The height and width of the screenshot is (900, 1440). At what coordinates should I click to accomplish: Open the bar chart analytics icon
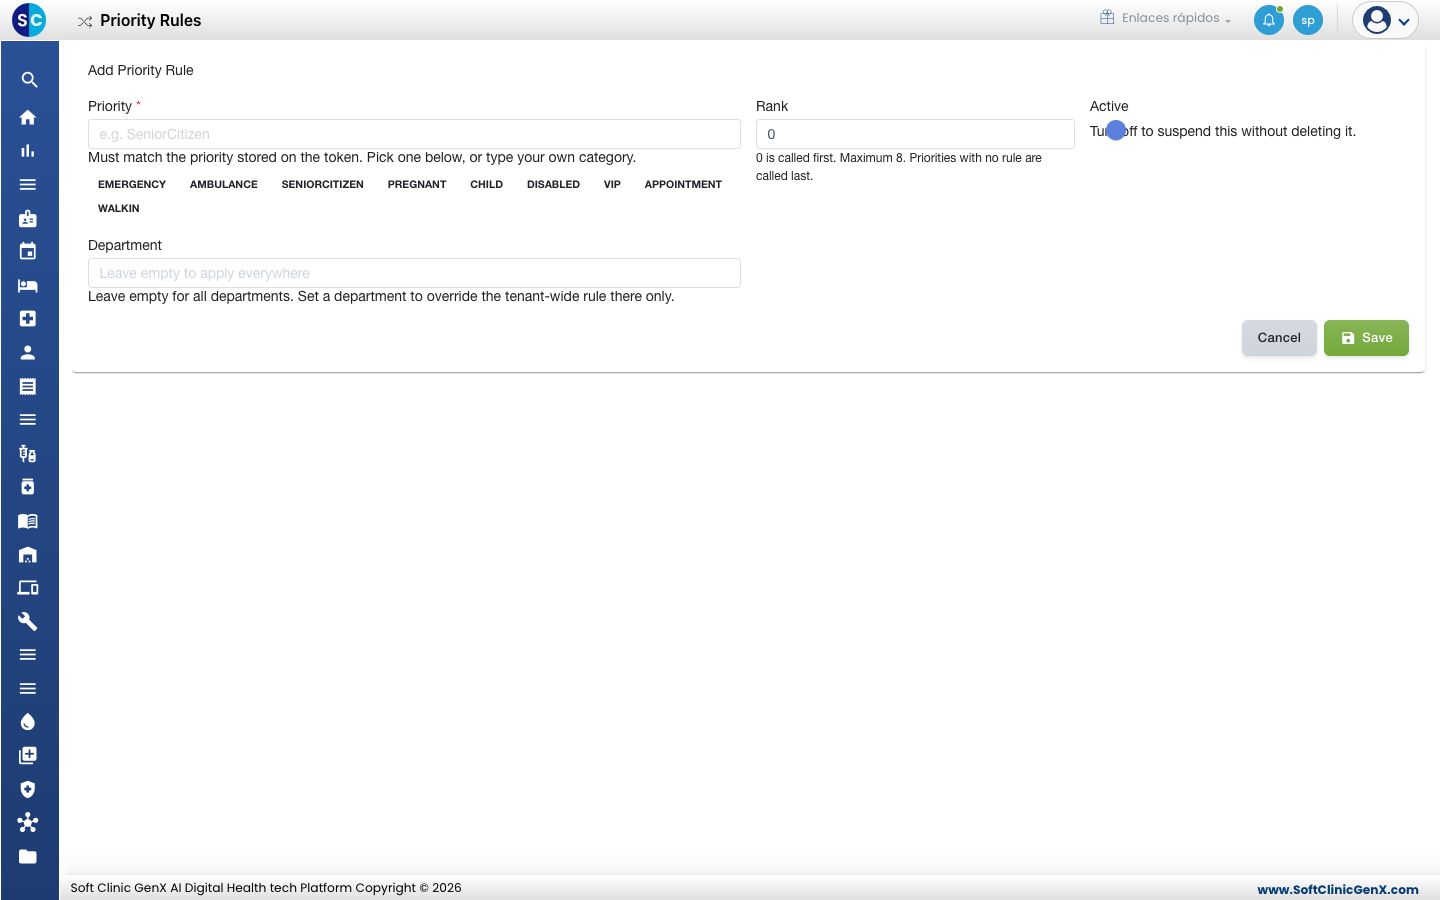pos(28,151)
